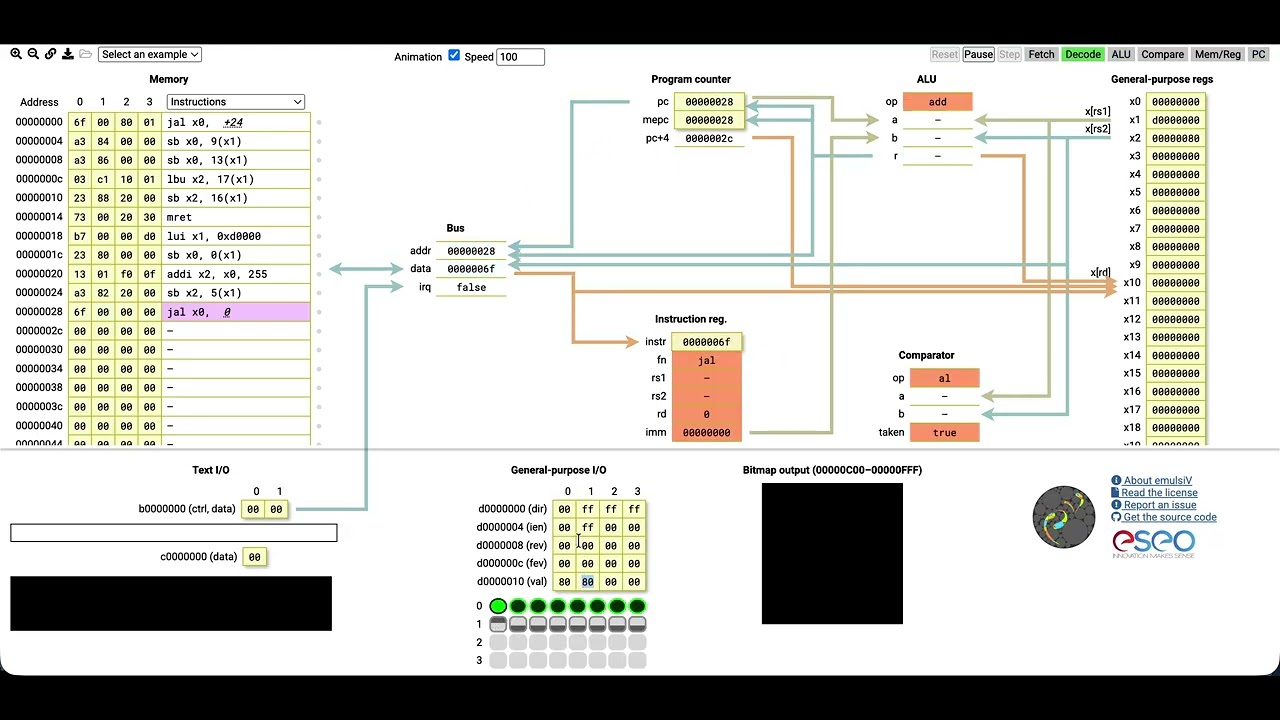Click the 'addi x2, x0, 255' instruction
The width and height of the screenshot is (1280, 720).
click(236, 274)
